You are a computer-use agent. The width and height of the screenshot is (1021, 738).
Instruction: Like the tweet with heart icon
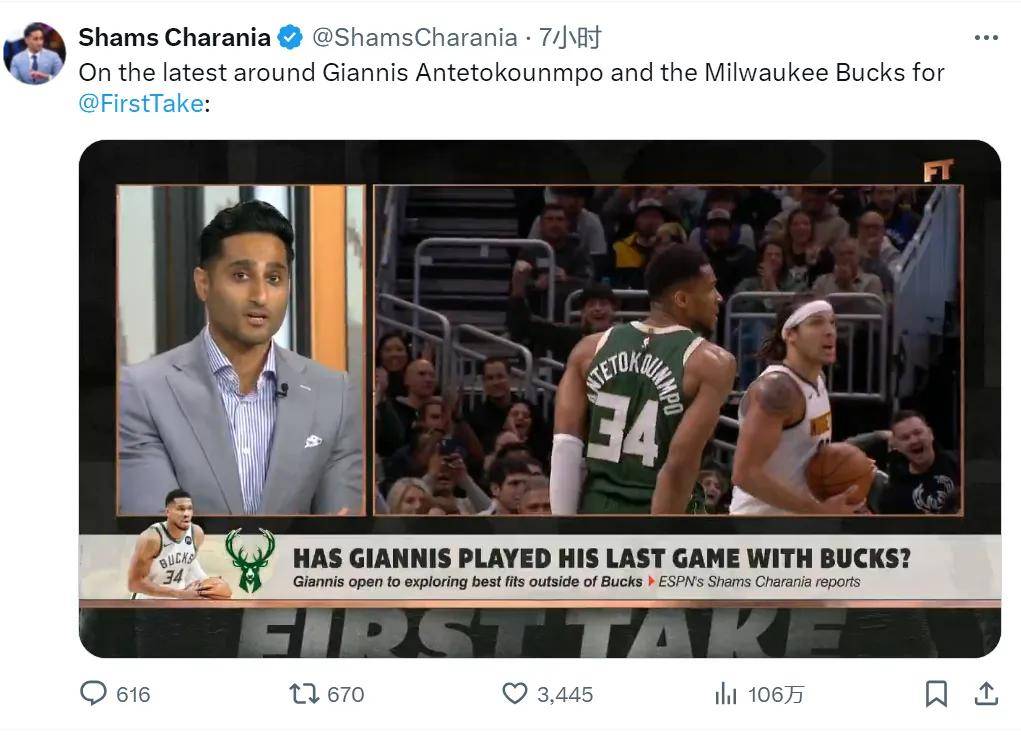click(x=514, y=693)
